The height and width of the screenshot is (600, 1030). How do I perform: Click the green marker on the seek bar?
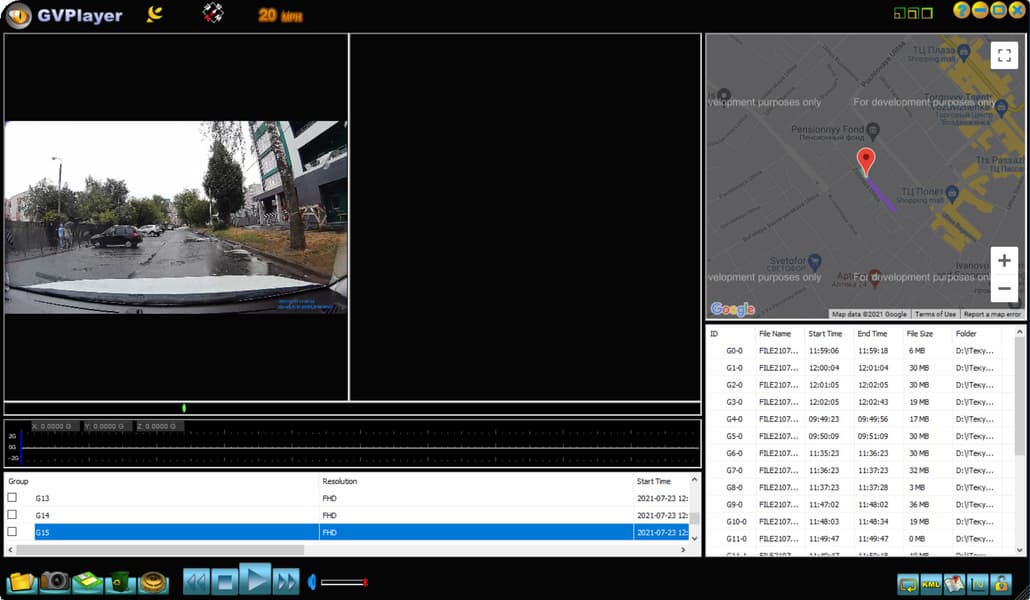click(184, 408)
